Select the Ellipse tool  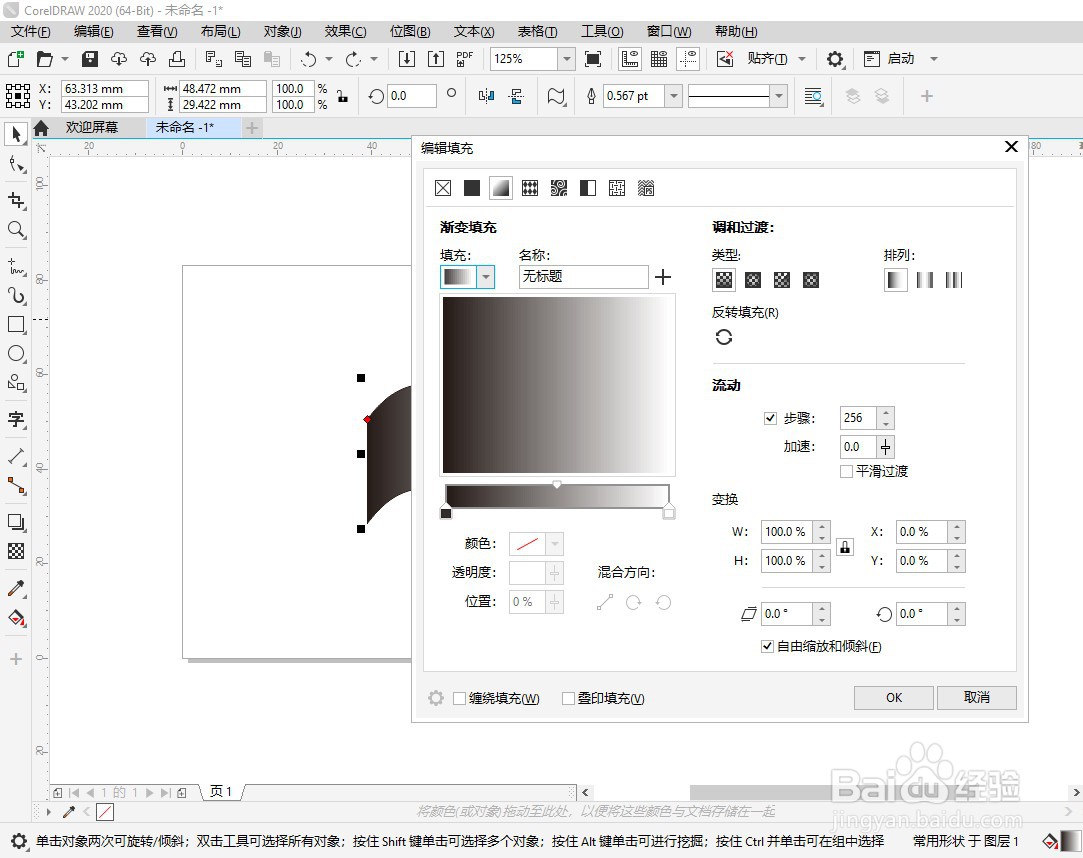pyautogui.click(x=16, y=354)
